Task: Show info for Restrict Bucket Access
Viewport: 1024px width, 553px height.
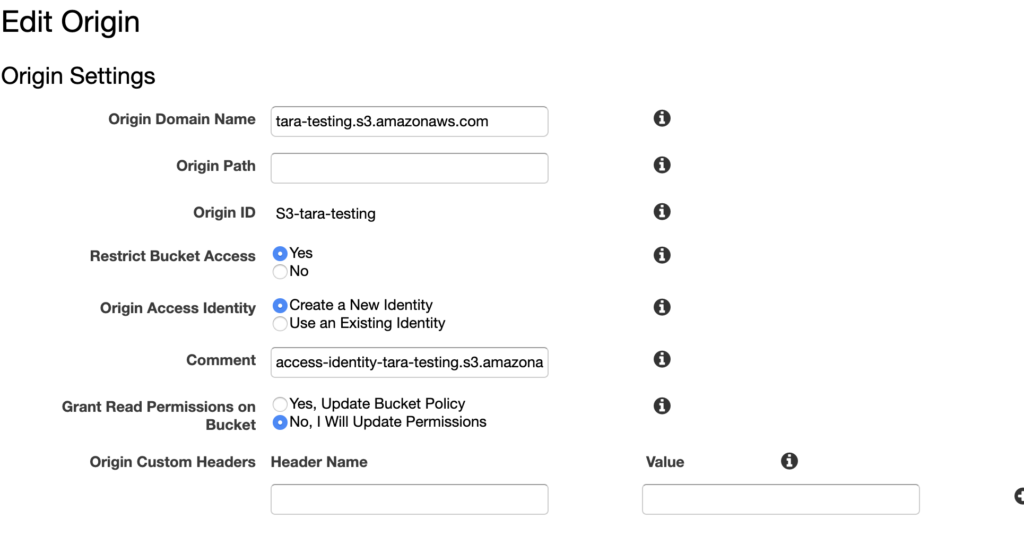Action: tap(662, 255)
